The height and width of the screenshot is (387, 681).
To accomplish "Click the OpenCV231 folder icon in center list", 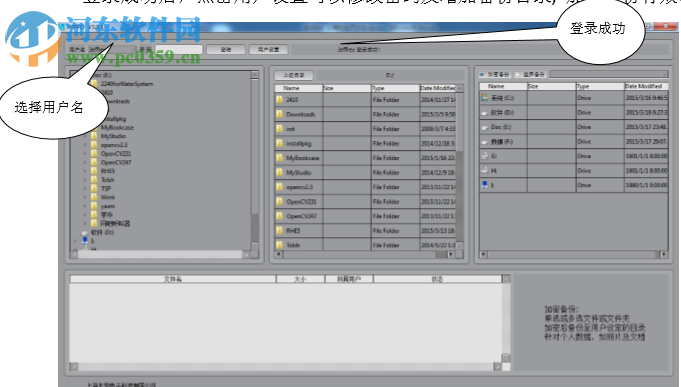I will [x=280, y=202].
